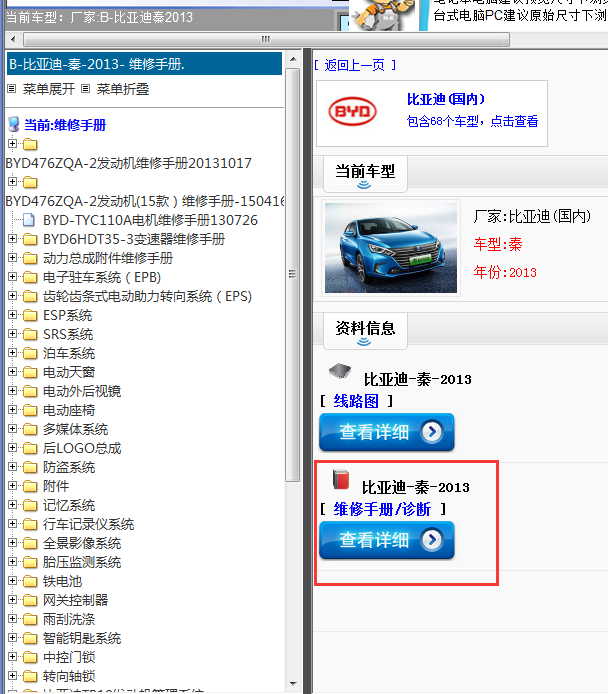Click 查看详细 button under 维修手册/诊断
The height and width of the screenshot is (694, 608).
(387, 540)
